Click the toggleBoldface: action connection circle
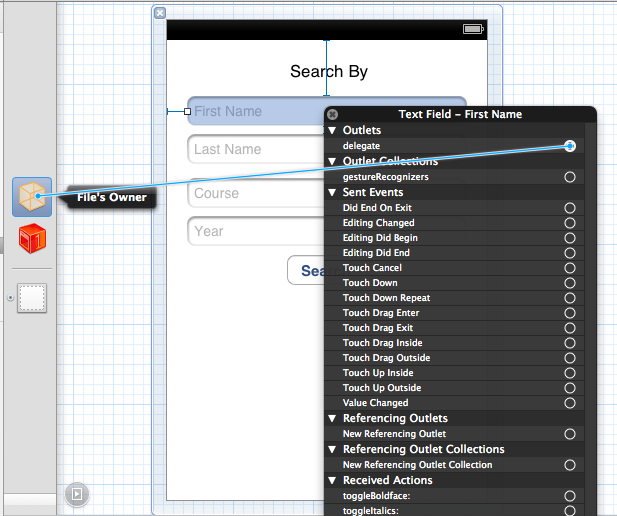 click(x=570, y=496)
